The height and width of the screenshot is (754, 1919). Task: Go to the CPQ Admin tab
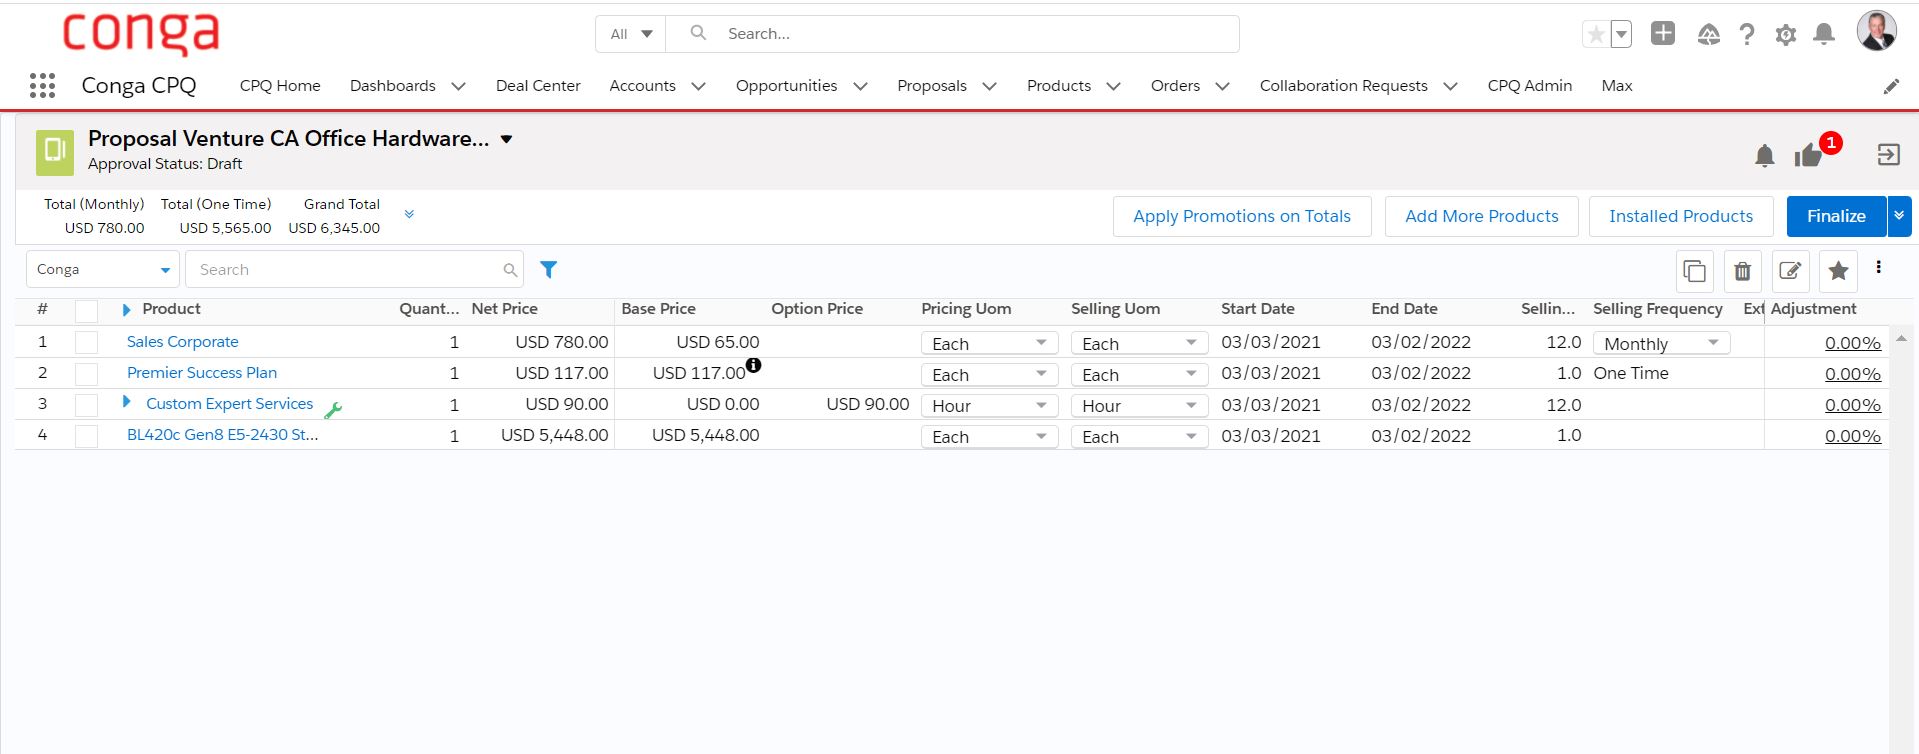[x=1529, y=86]
